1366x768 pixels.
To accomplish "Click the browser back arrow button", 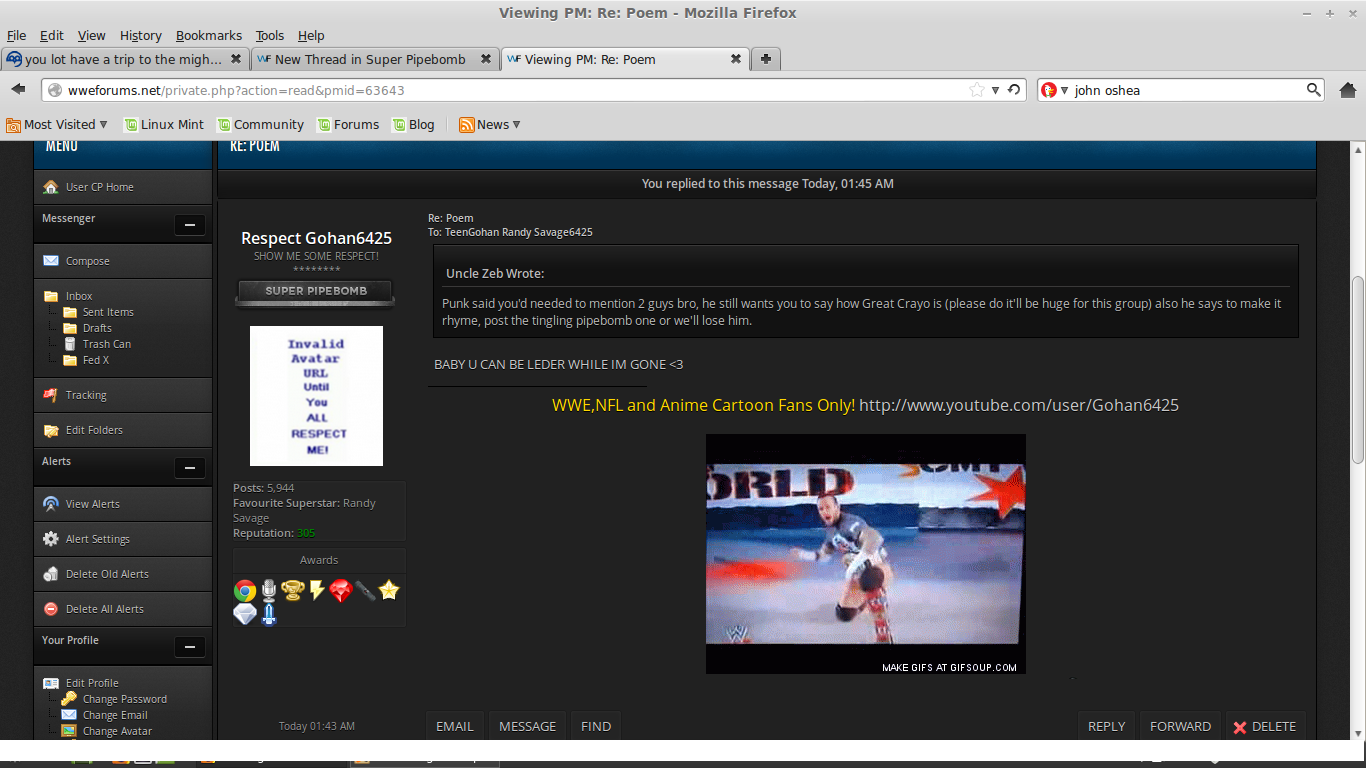I will pyautogui.click(x=18, y=90).
